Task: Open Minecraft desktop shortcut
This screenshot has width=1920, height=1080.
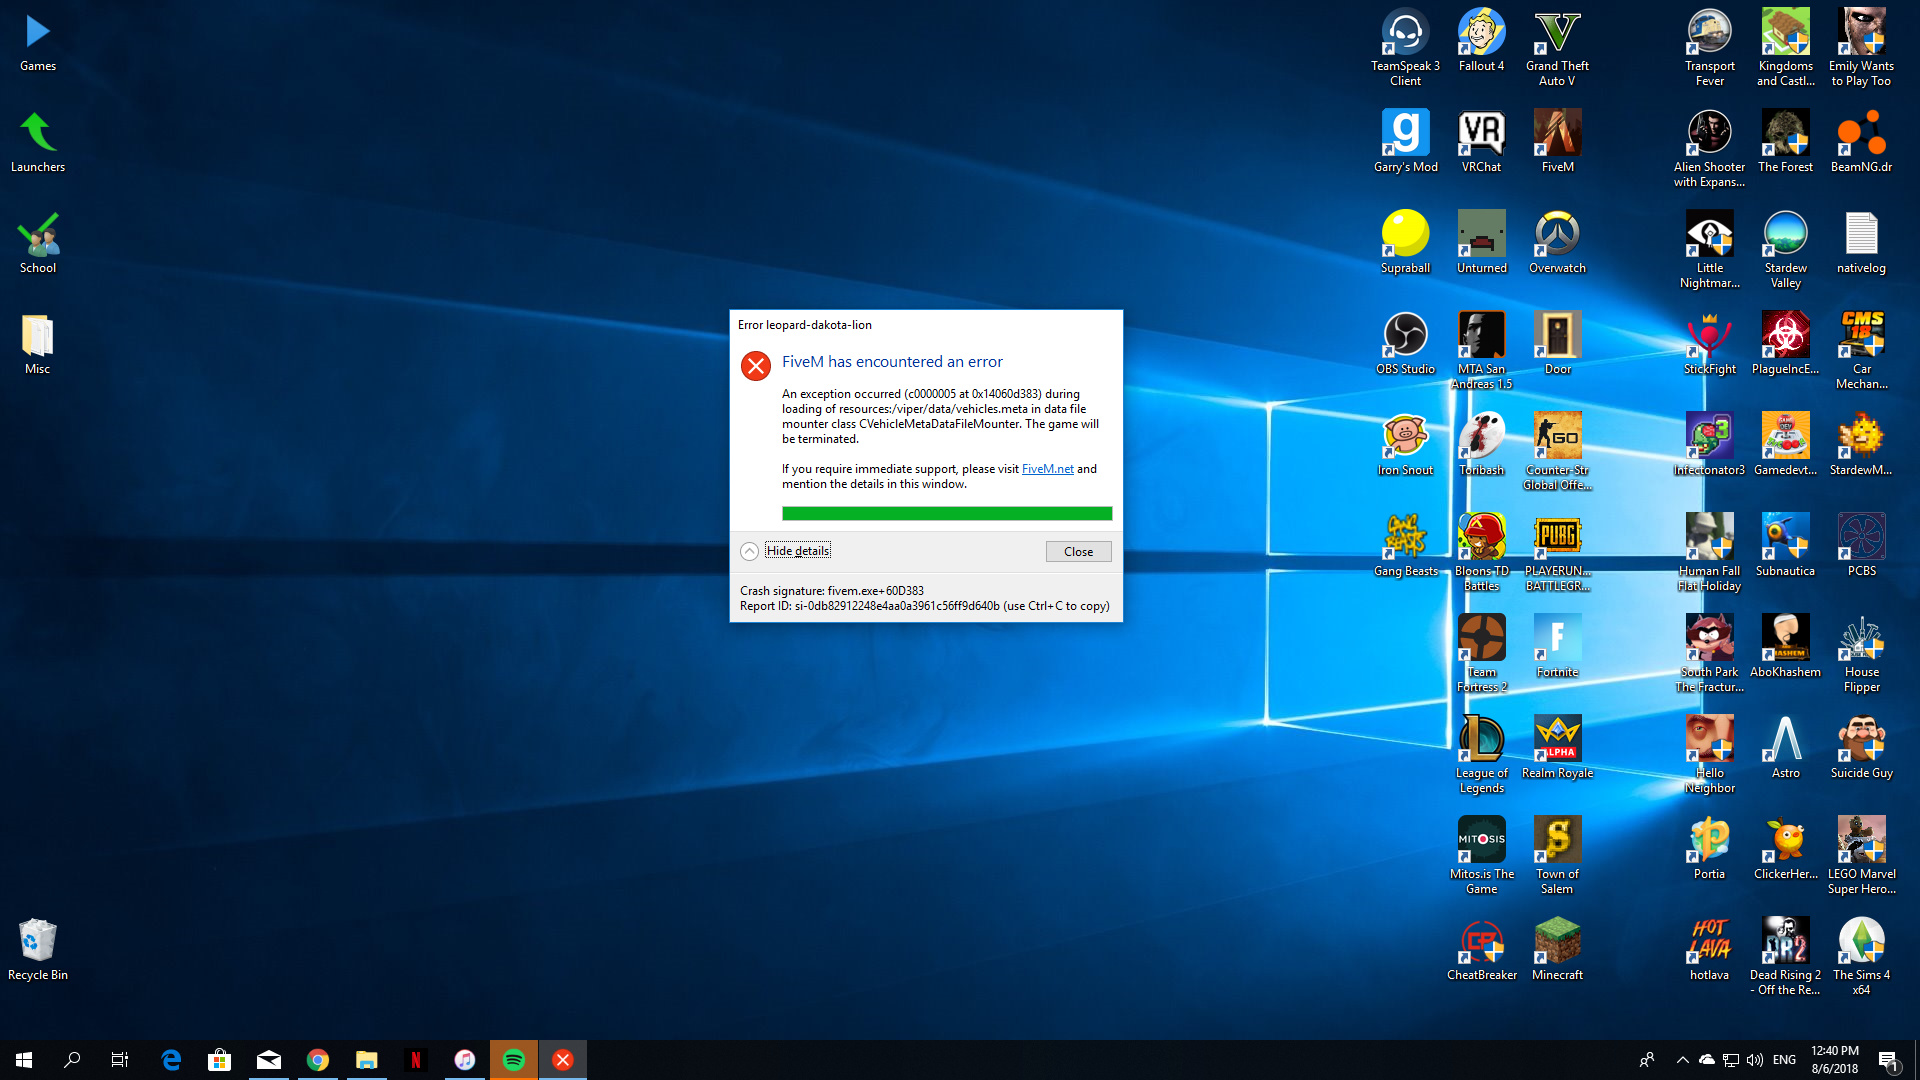Action: pyautogui.click(x=1557, y=950)
